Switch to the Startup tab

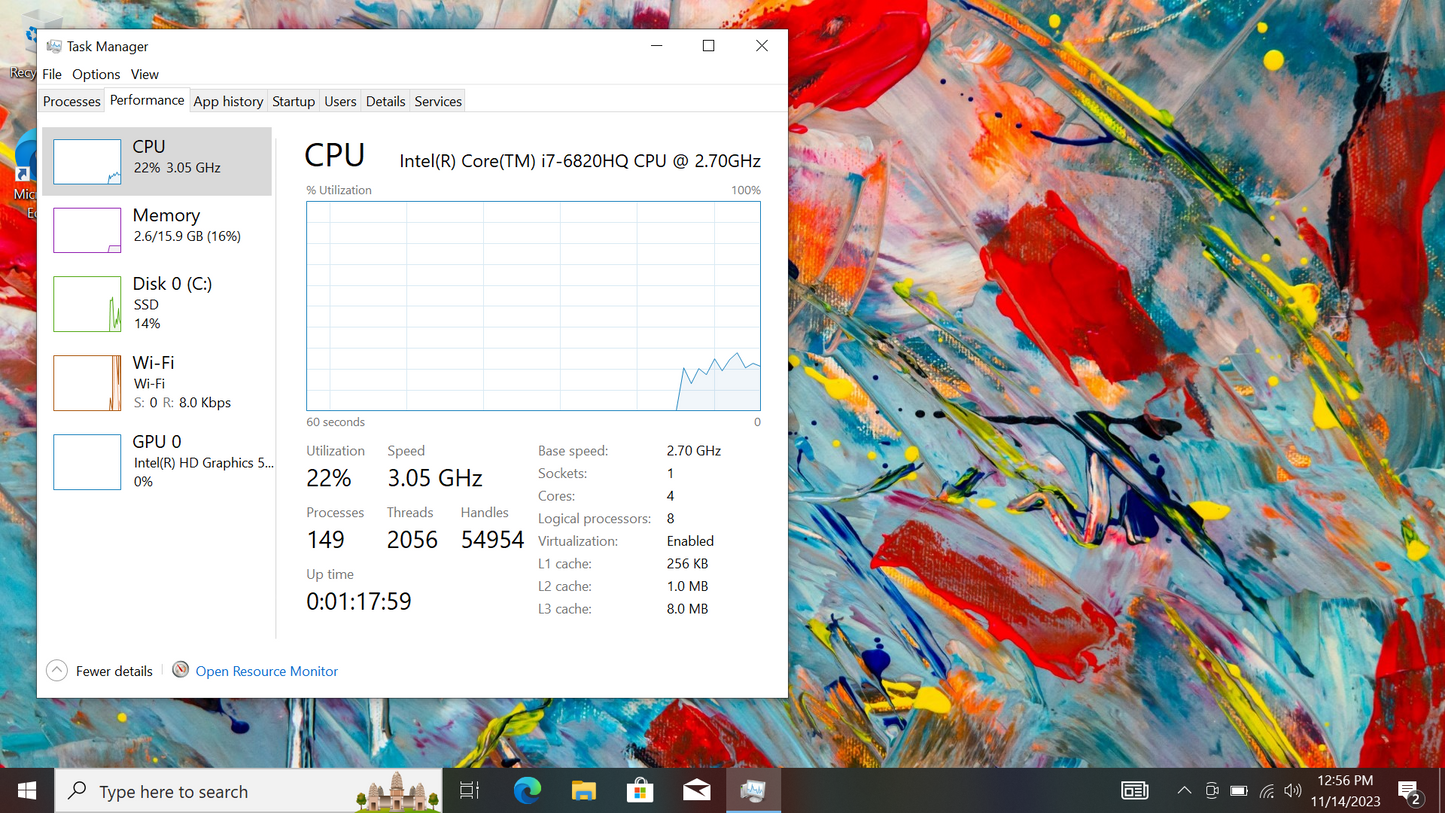click(293, 101)
